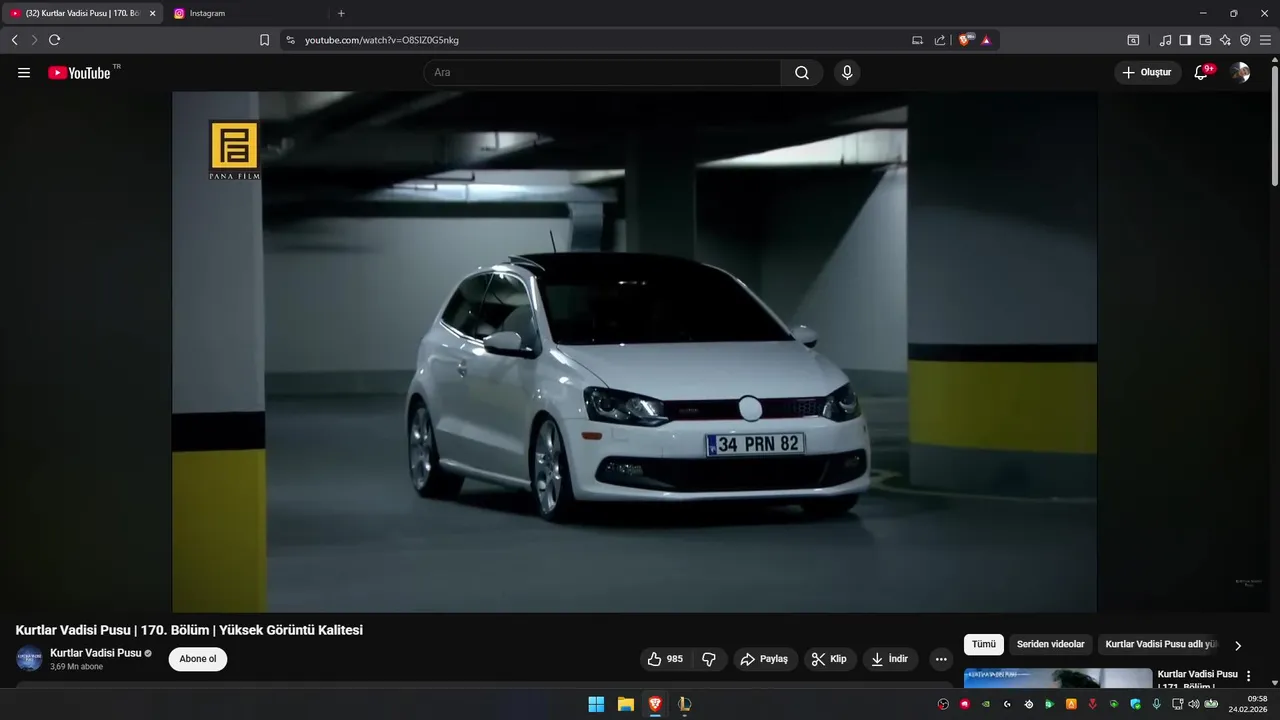Viewport: 1280px width, 720px height.
Task: Open File Explorer from the taskbar
Action: pos(625,704)
